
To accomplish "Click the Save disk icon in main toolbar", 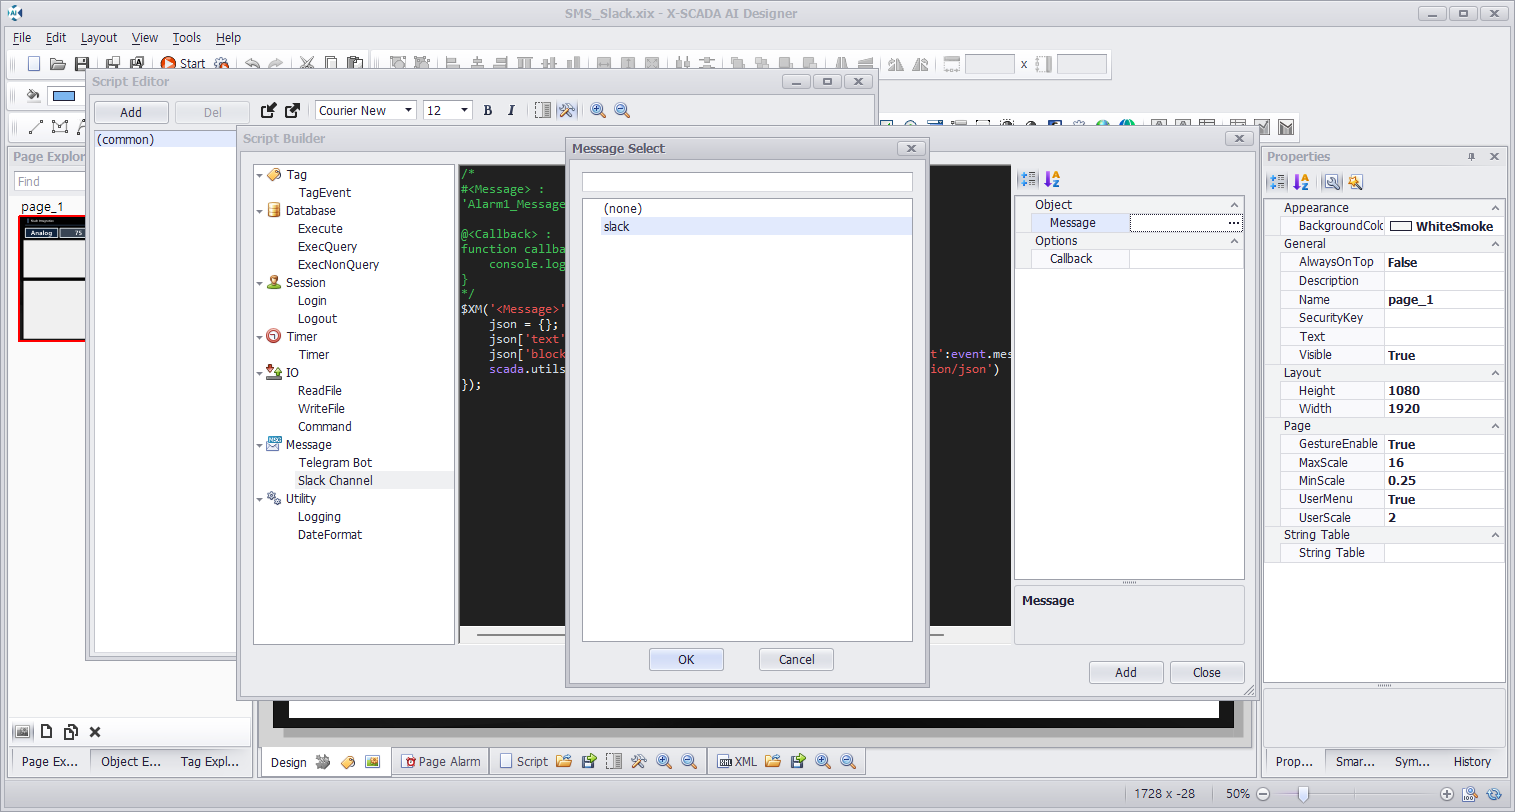I will (82, 63).
